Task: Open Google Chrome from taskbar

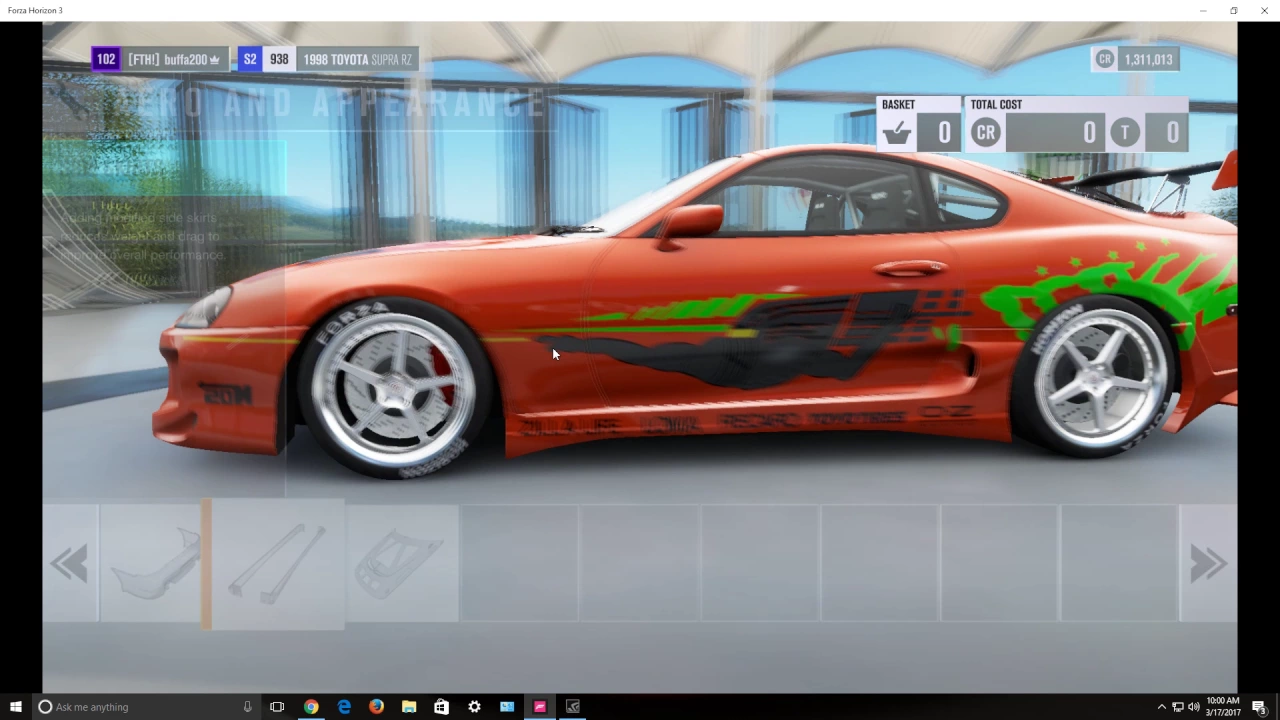Action: pos(311,707)
